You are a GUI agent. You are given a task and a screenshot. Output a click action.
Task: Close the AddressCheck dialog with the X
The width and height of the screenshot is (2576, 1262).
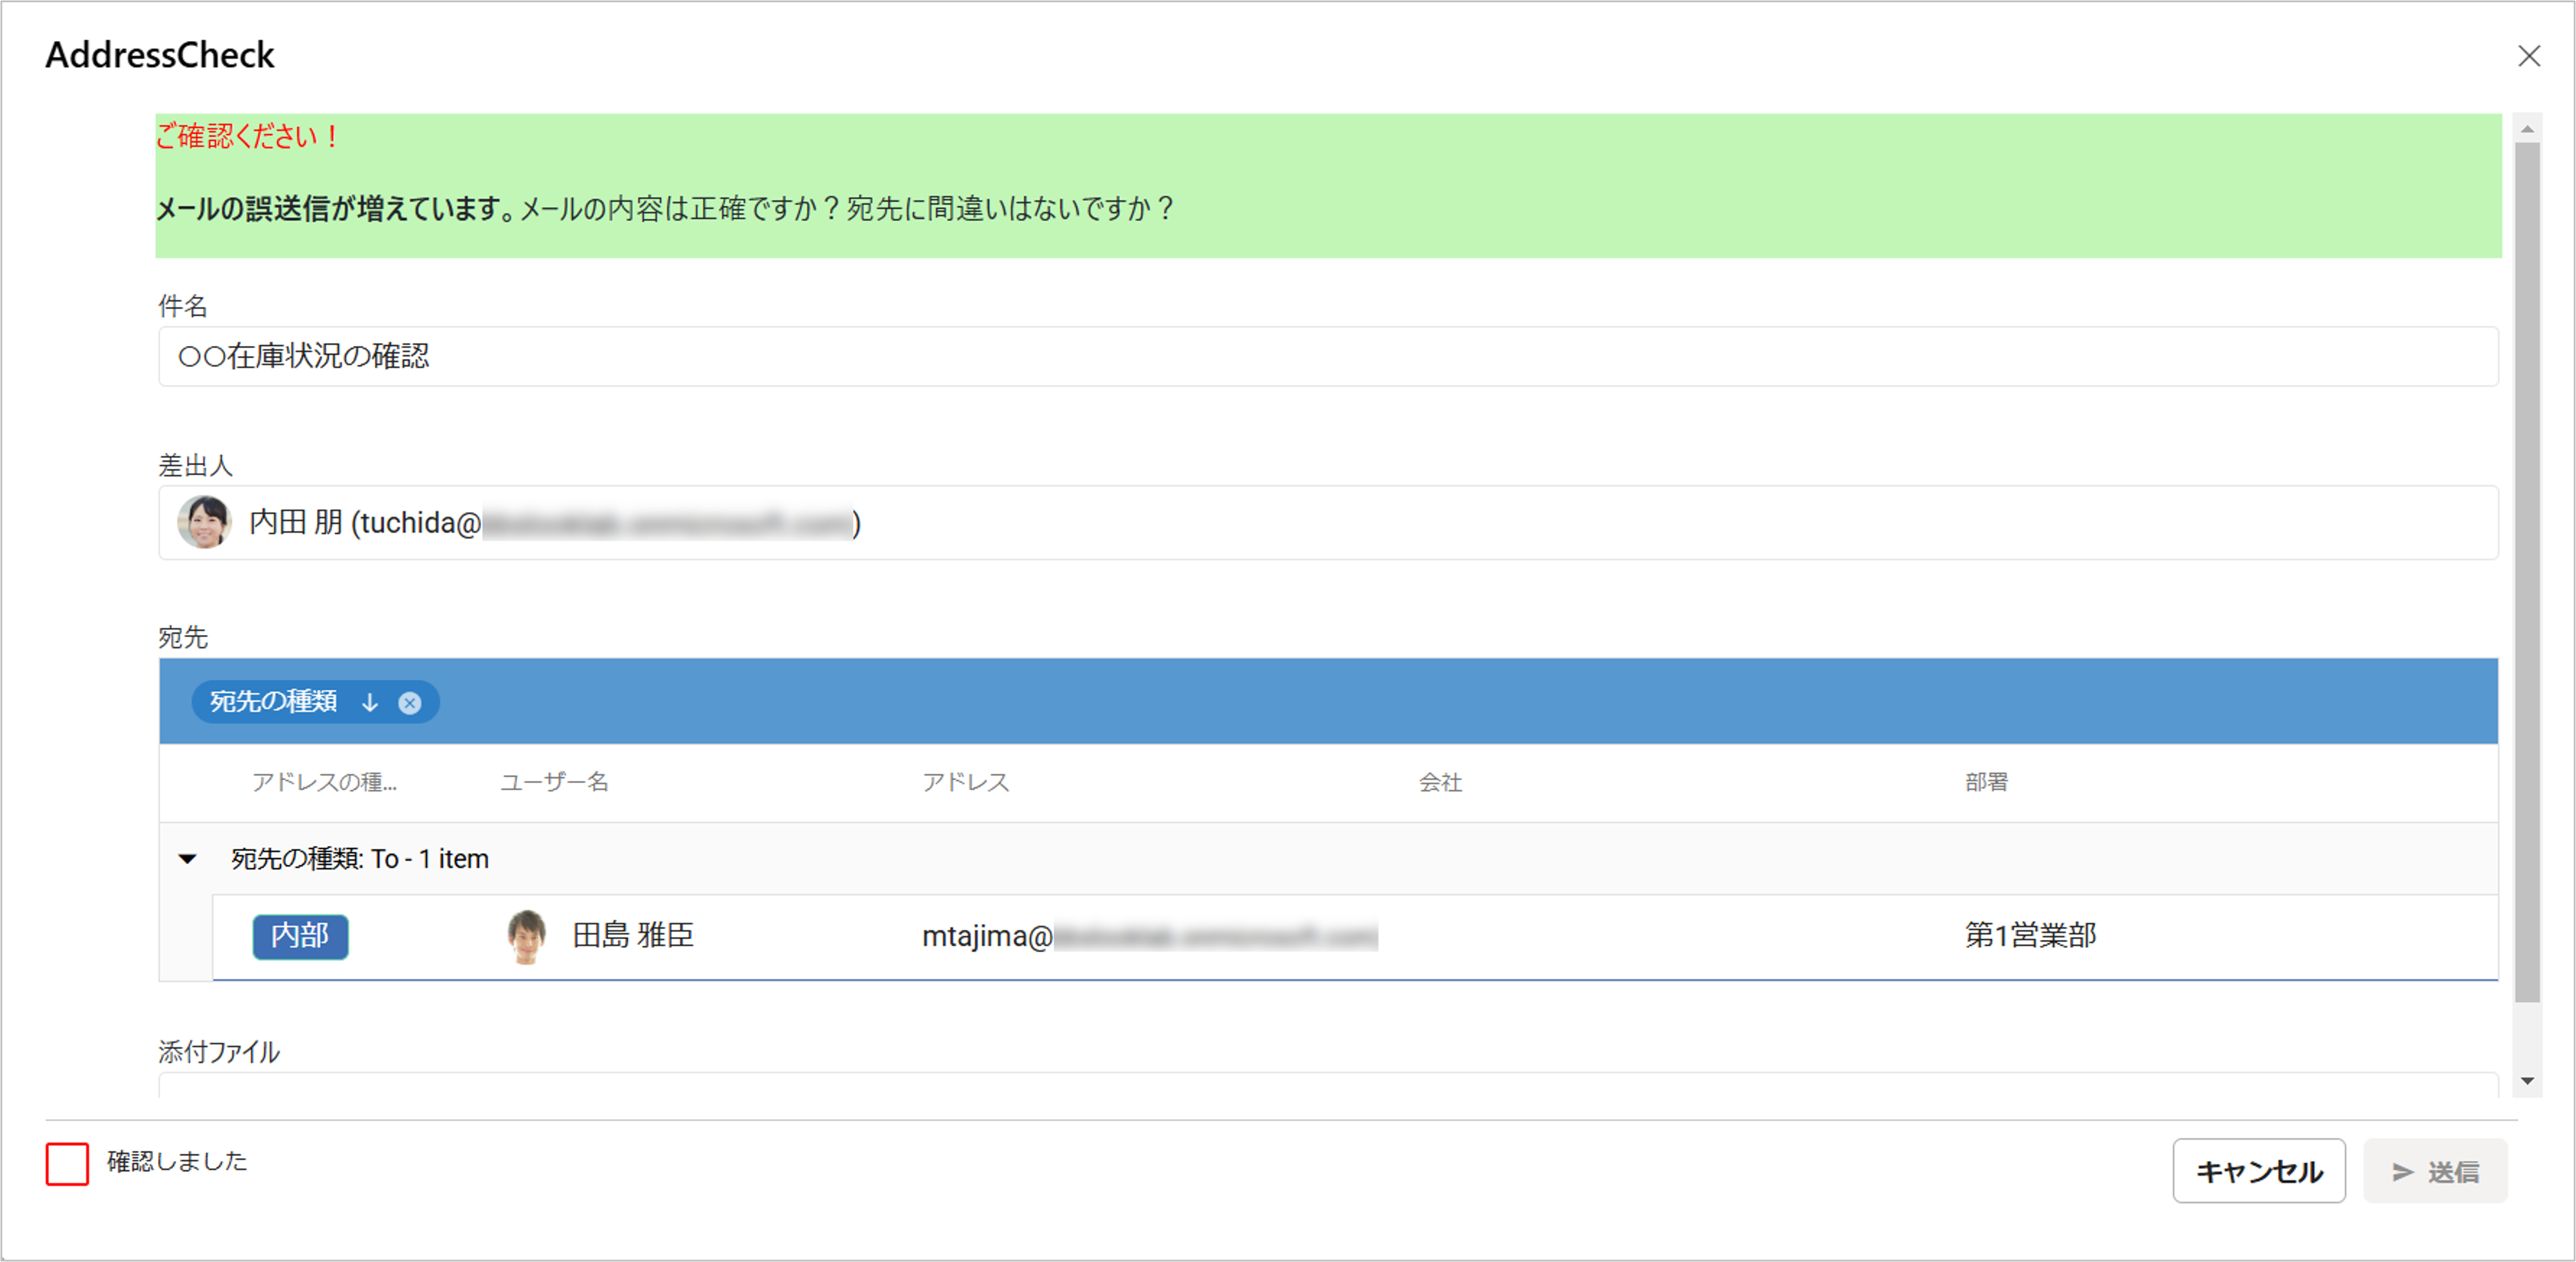coord(2528,56)
